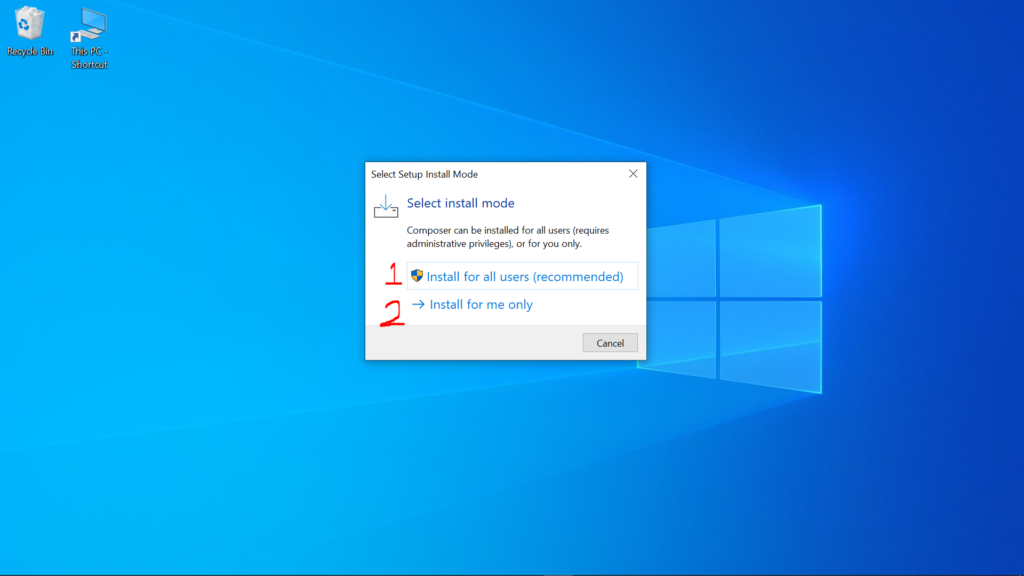Choose Install for all users (recommended)

click(x=522, y=276)
